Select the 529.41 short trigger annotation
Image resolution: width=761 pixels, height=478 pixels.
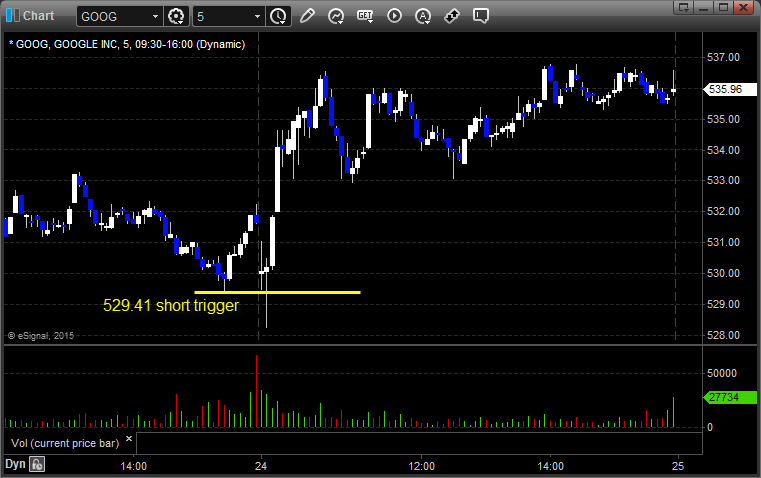171,306
